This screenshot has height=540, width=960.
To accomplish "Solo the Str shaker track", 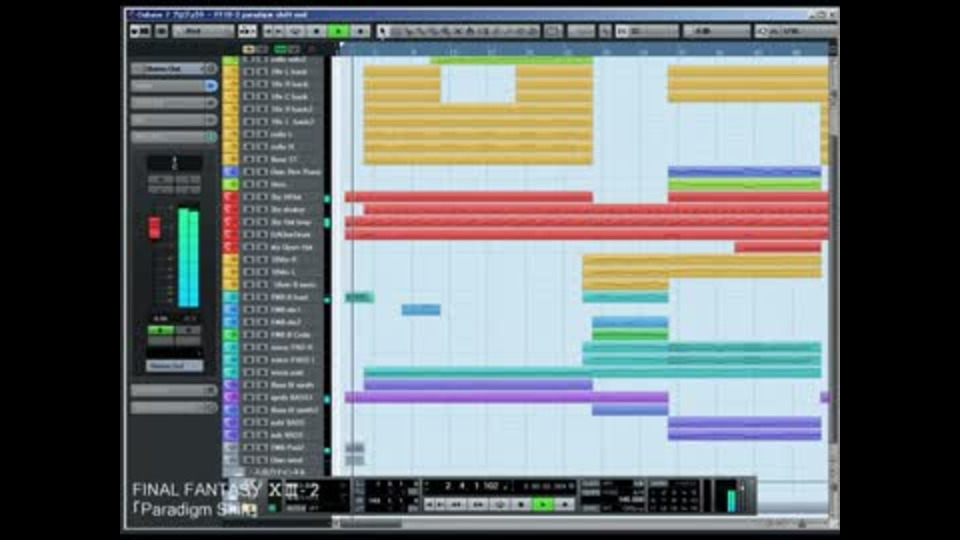I will point(262,209).
